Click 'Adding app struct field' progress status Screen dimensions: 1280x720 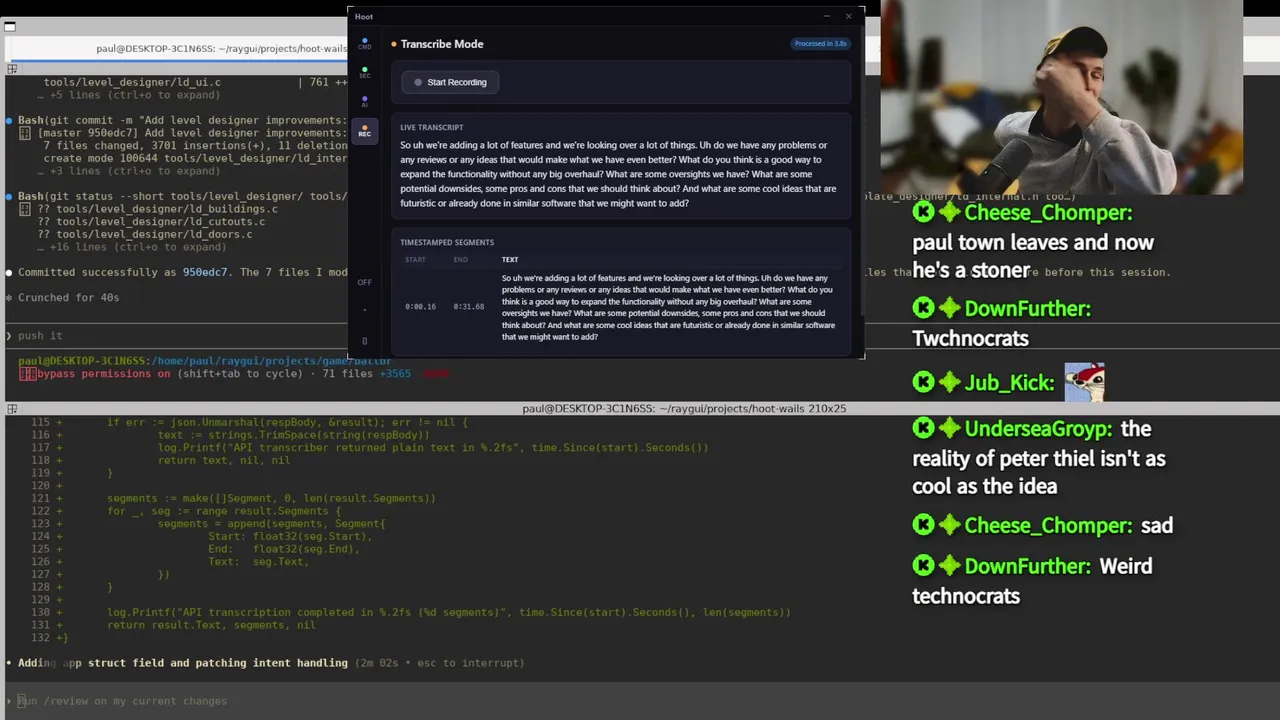[183, 663]
